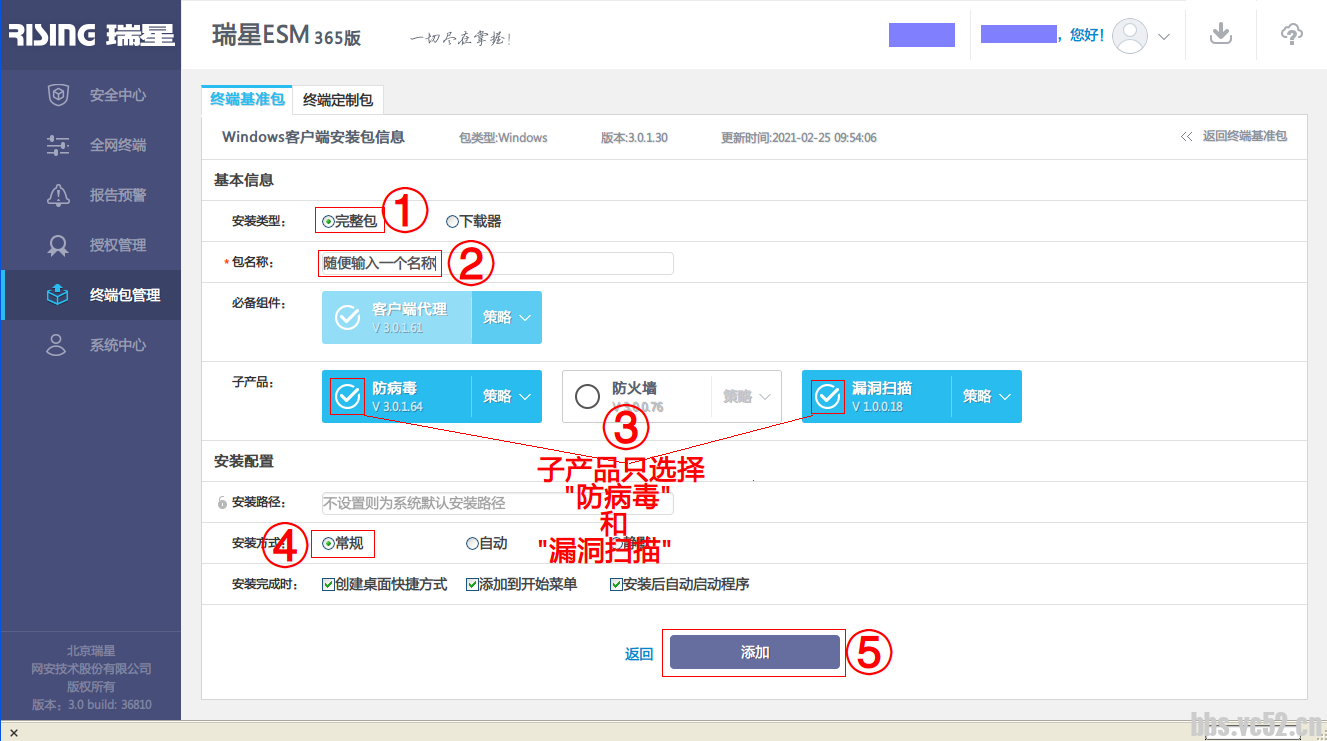The image size is (1327, 741).
Task: Select the 自动 install mode
Action: pos(472,544)
